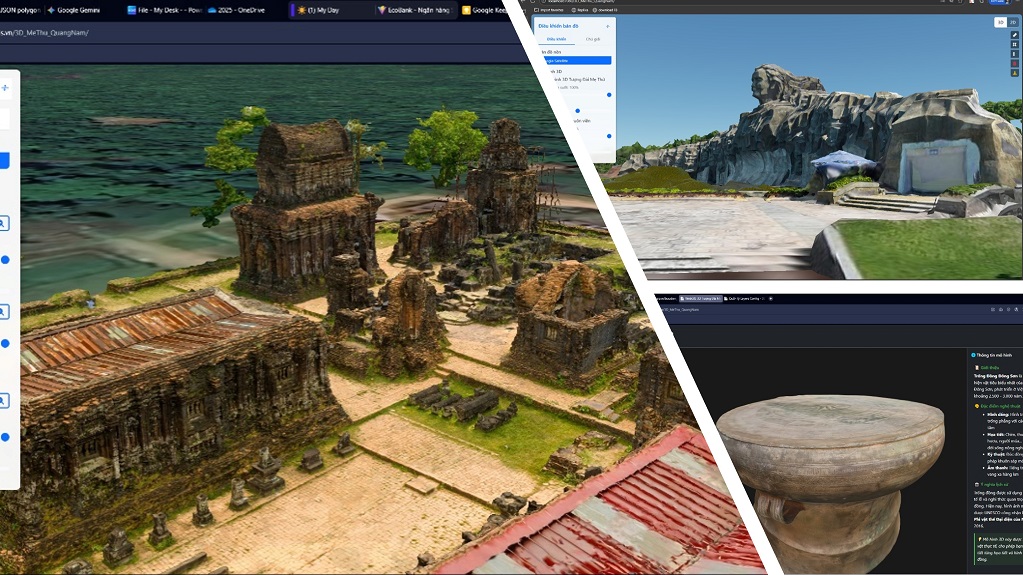This screenshot has height=575, width=1023.
Task: Click the Ý nghĩa lịch sử heading
Action: coord(992,484)
